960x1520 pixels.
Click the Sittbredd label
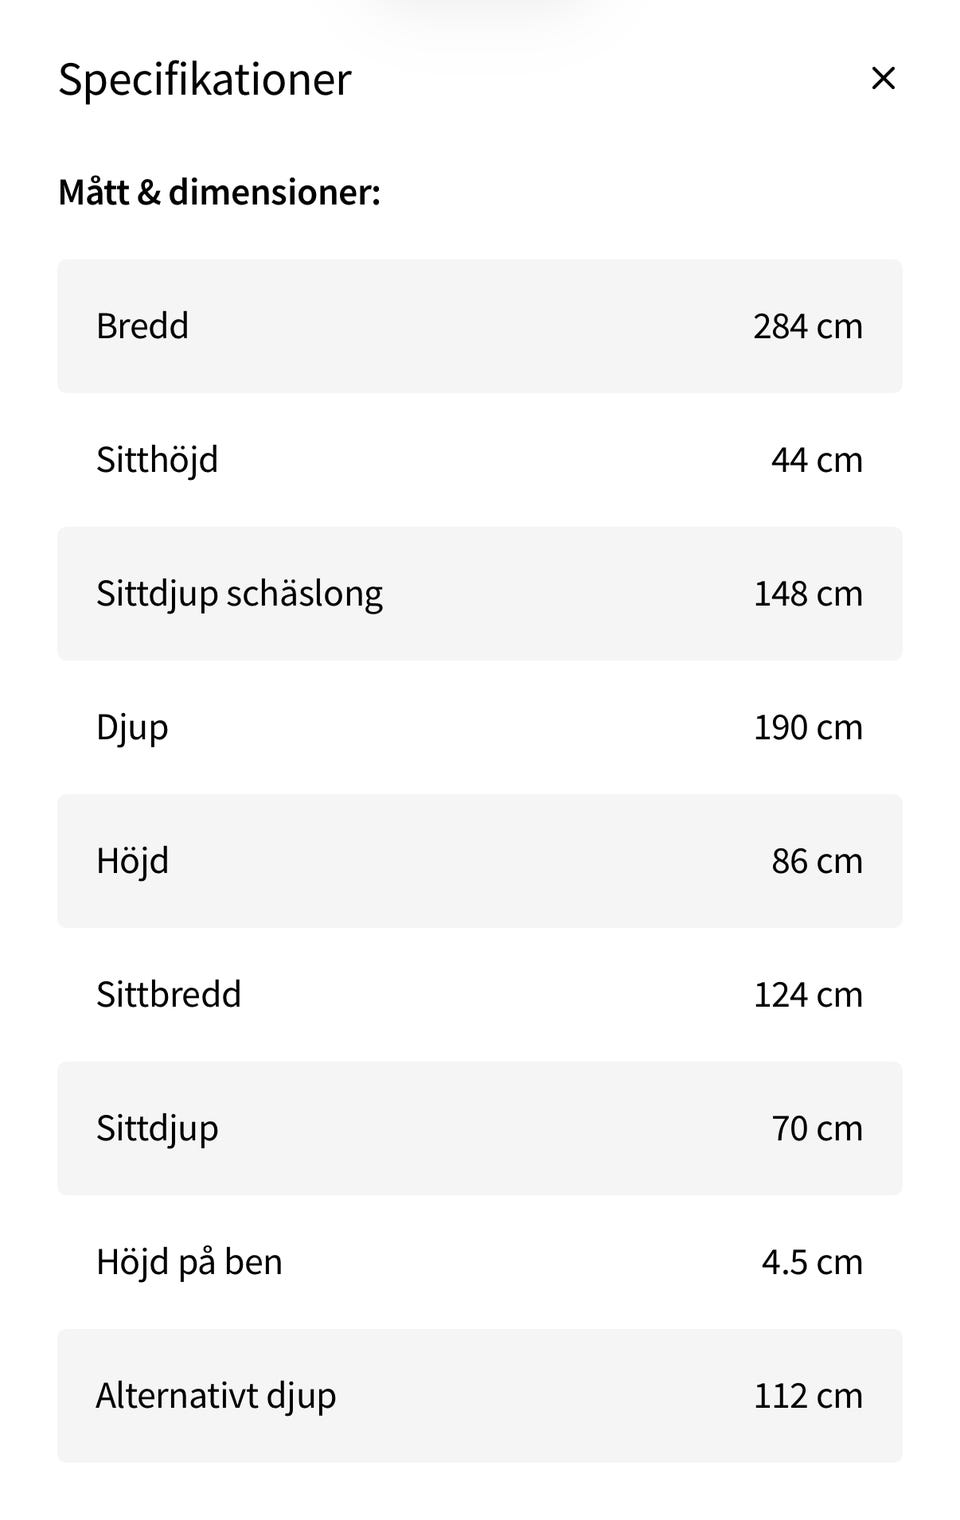168,995
